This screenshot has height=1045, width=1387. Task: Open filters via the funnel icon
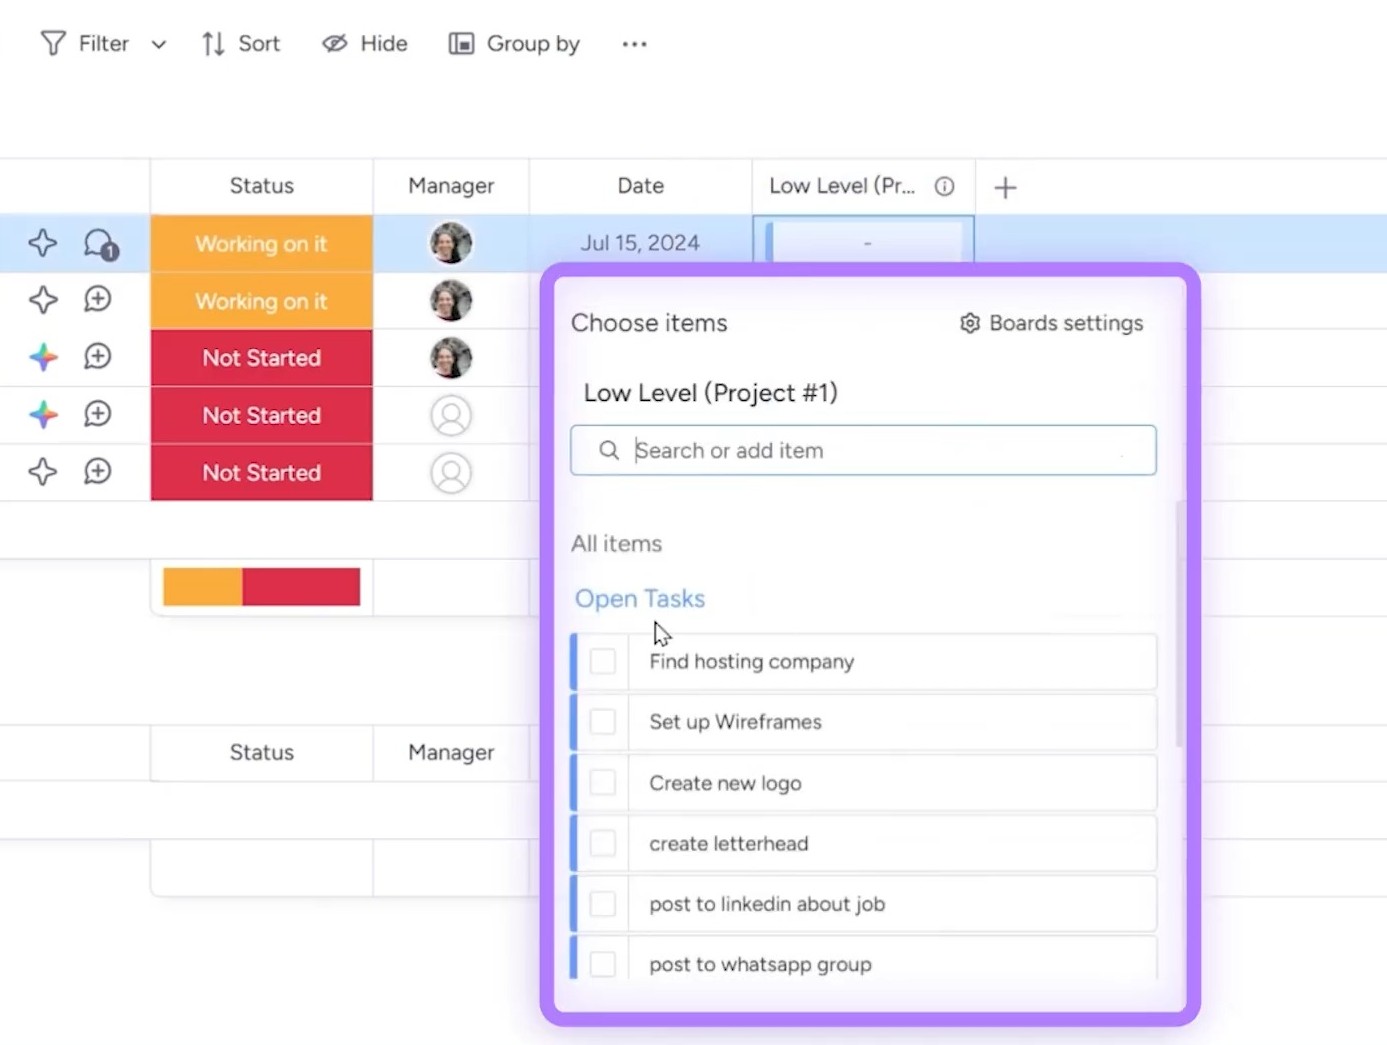53,43
